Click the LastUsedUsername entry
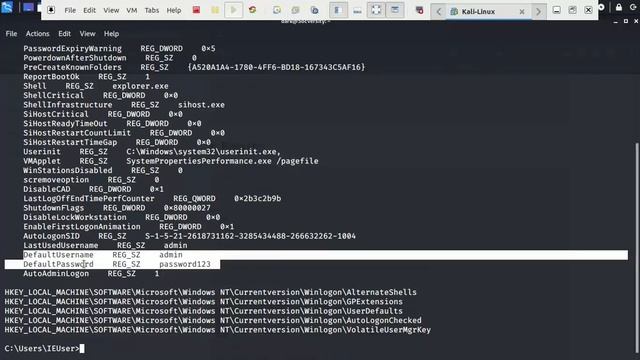Screen dimensions: 640x360 (x=105, y=245)
